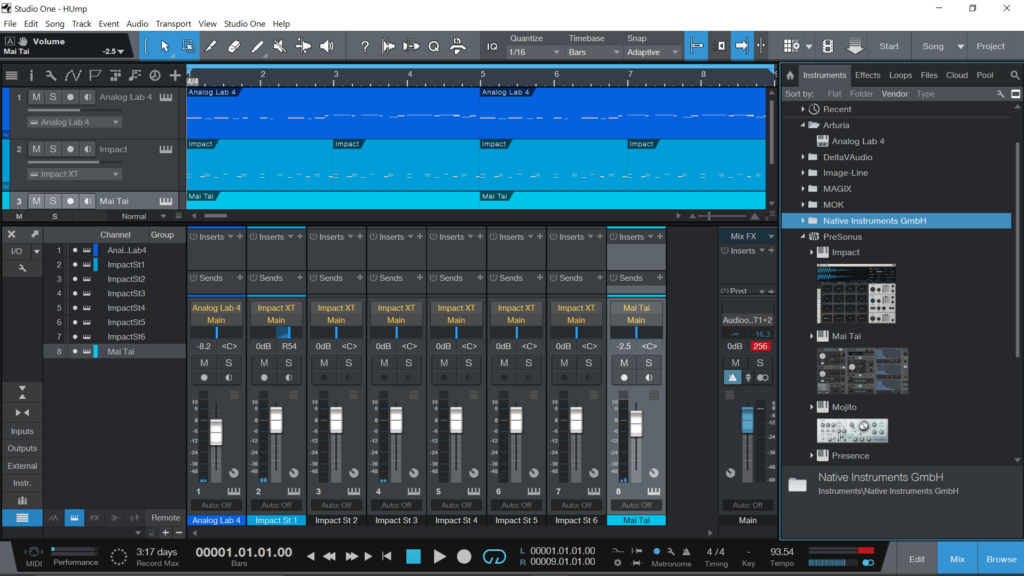The width and height of the screenshot is (1024, 576).
Task: Record-arm the Mai Tai track
Action: pyautogui.click(x=70, y=201)
